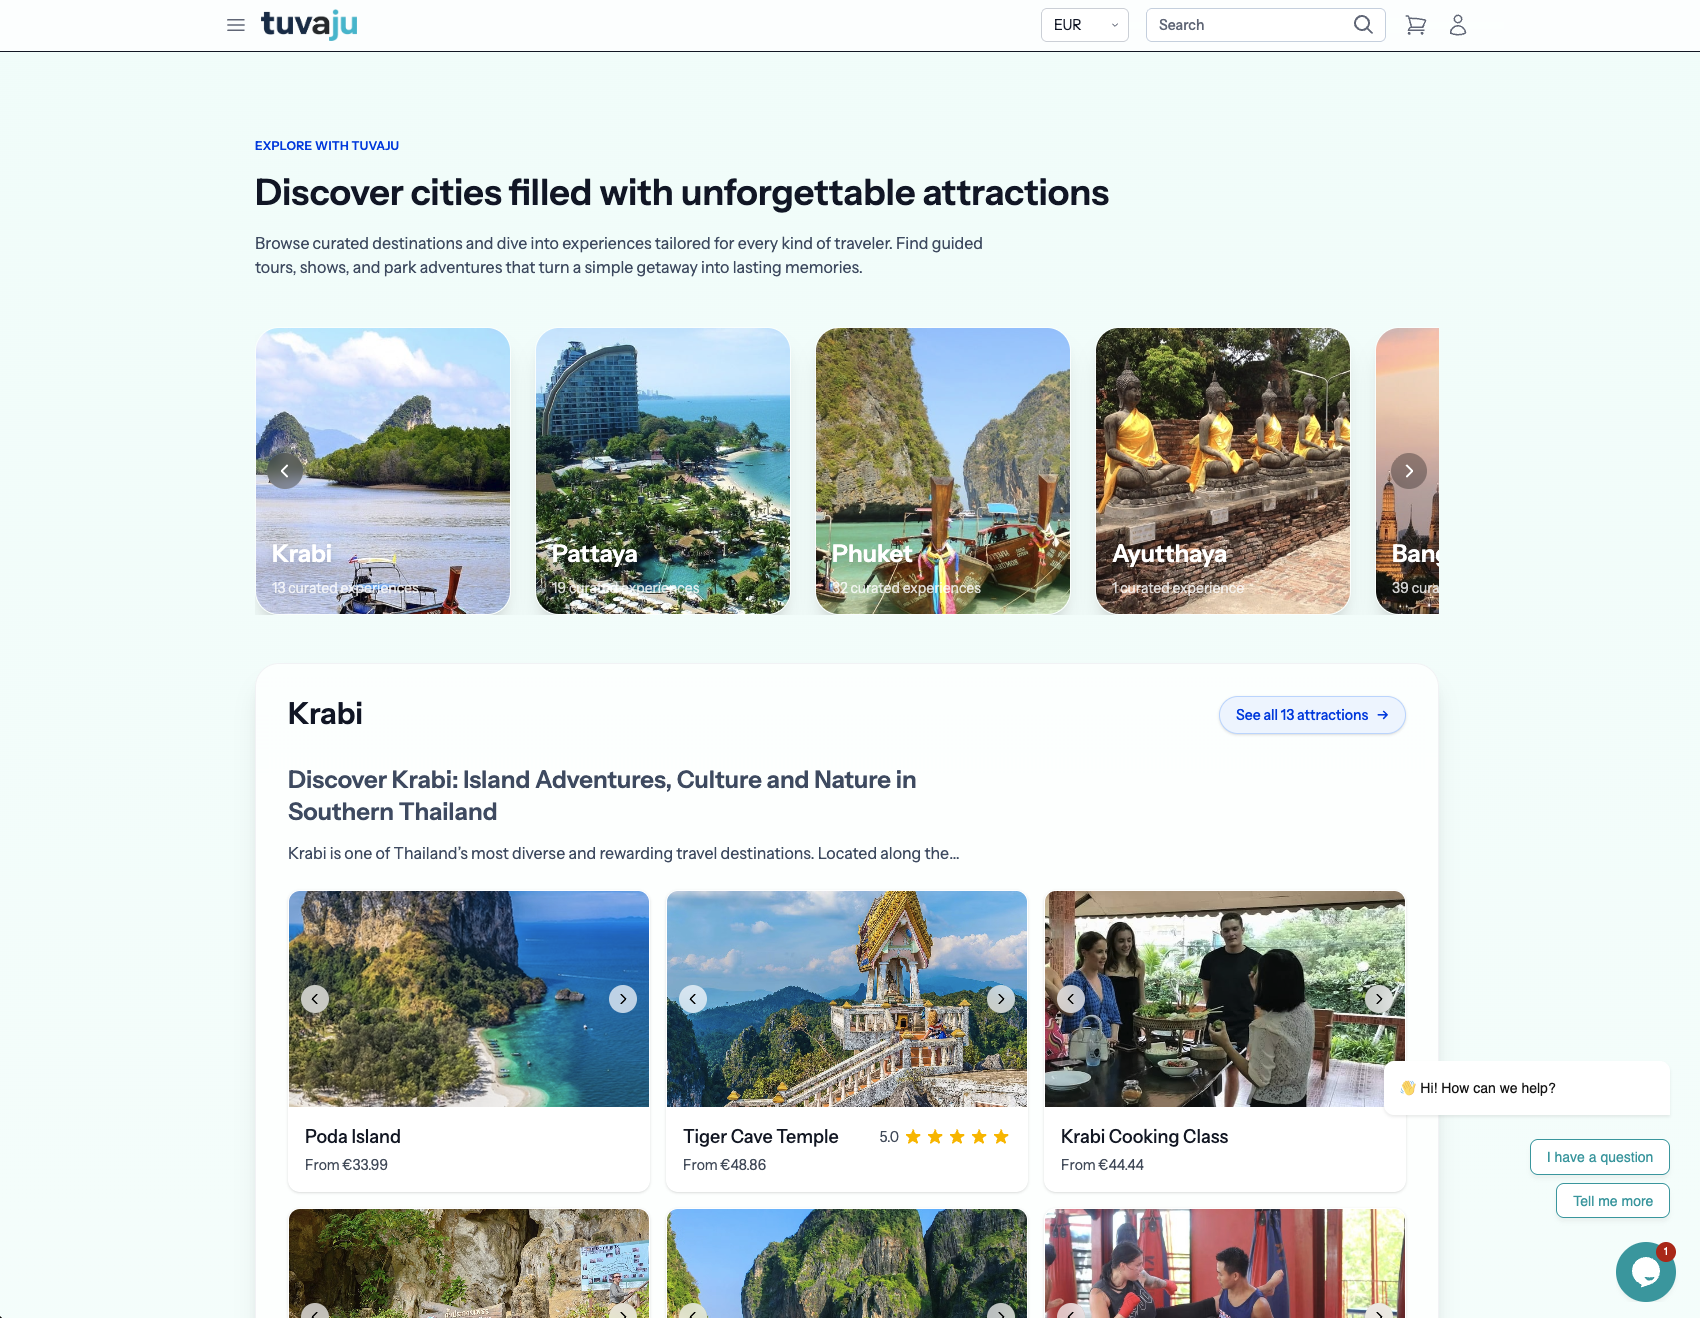Click the 'From €44.44' price text
Image resolution: width=1700 pixels, height=1318 pixels.
[x=1102, y=1165]
